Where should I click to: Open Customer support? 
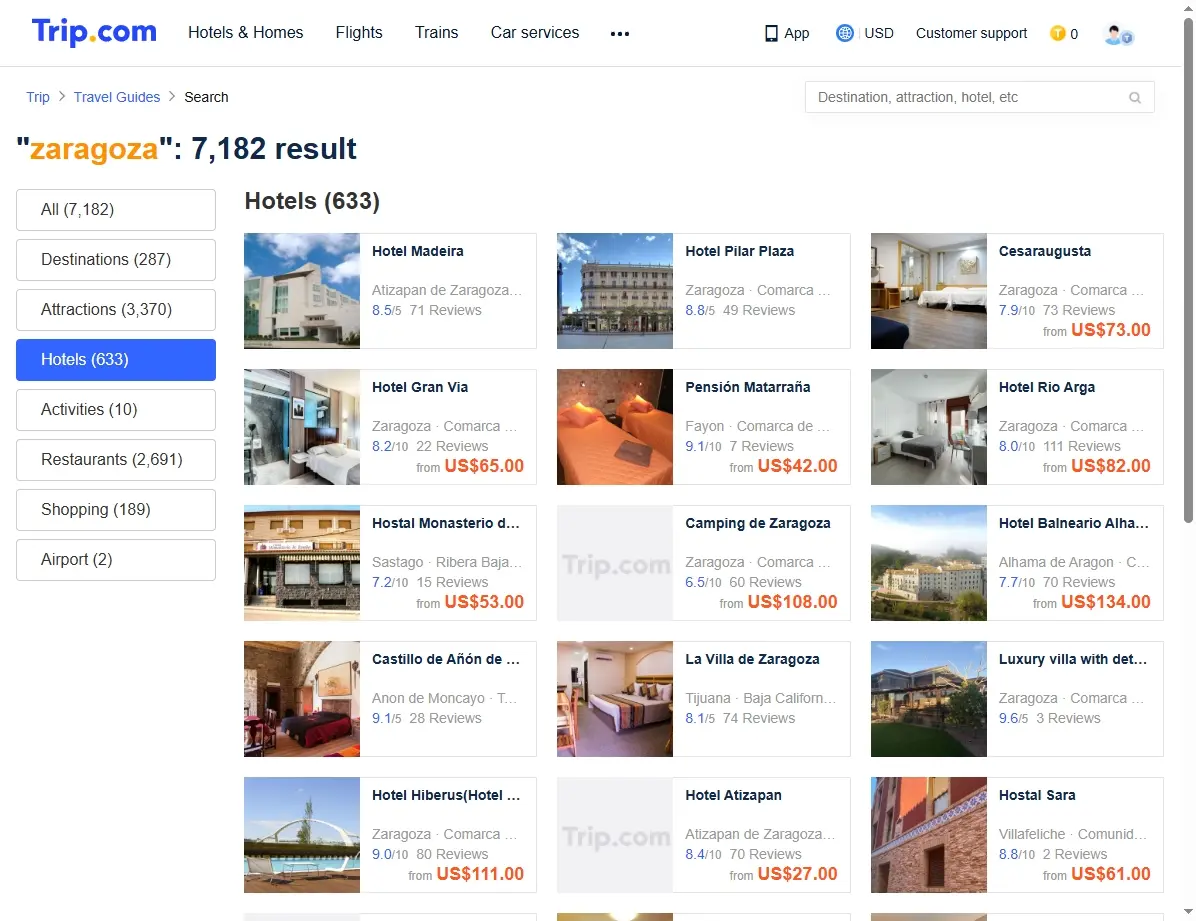[971, 33]
